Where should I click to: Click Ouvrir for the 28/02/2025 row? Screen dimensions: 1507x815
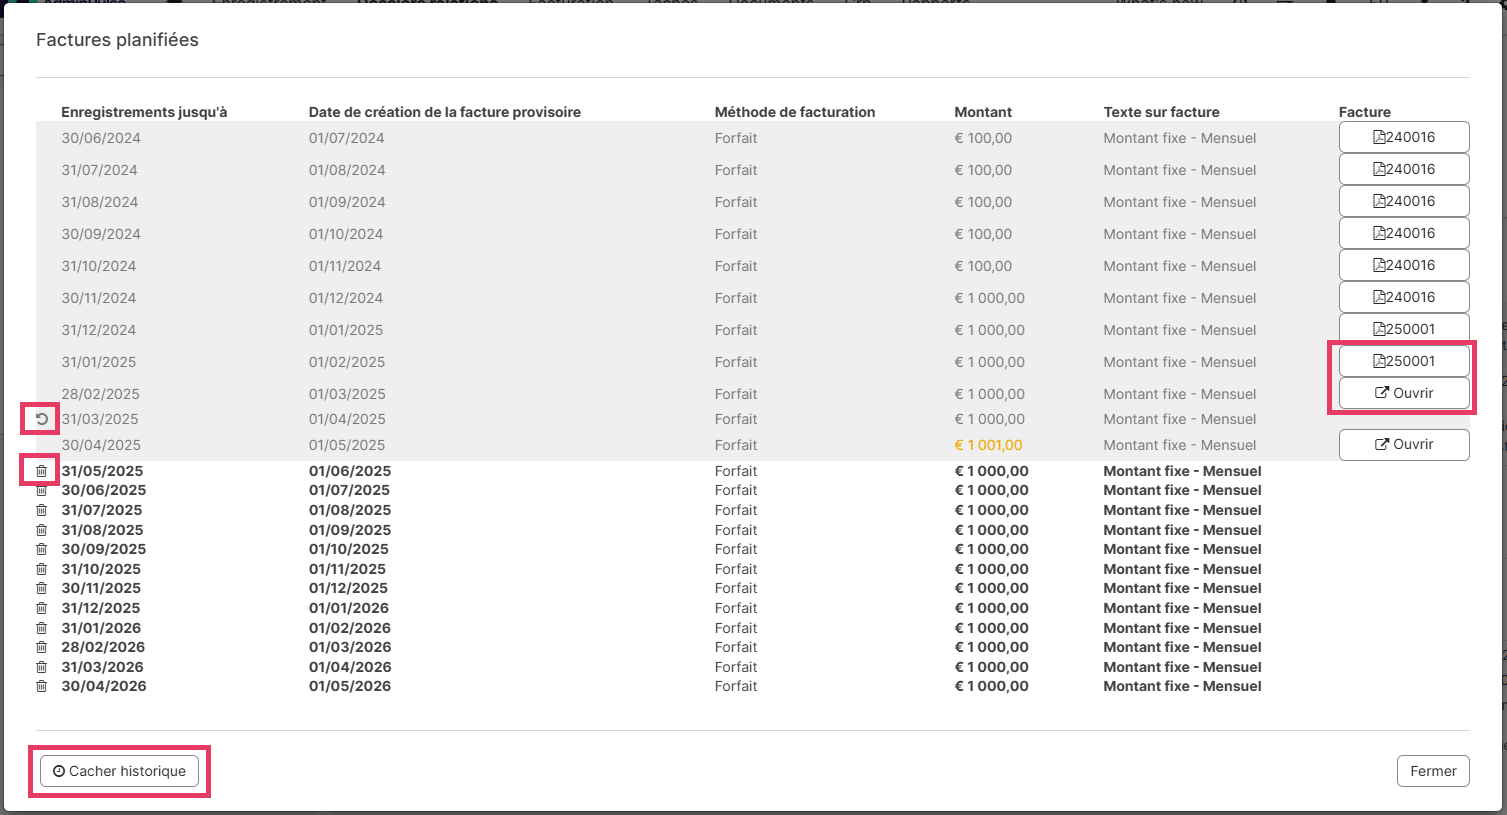(x=1403, y=393)
